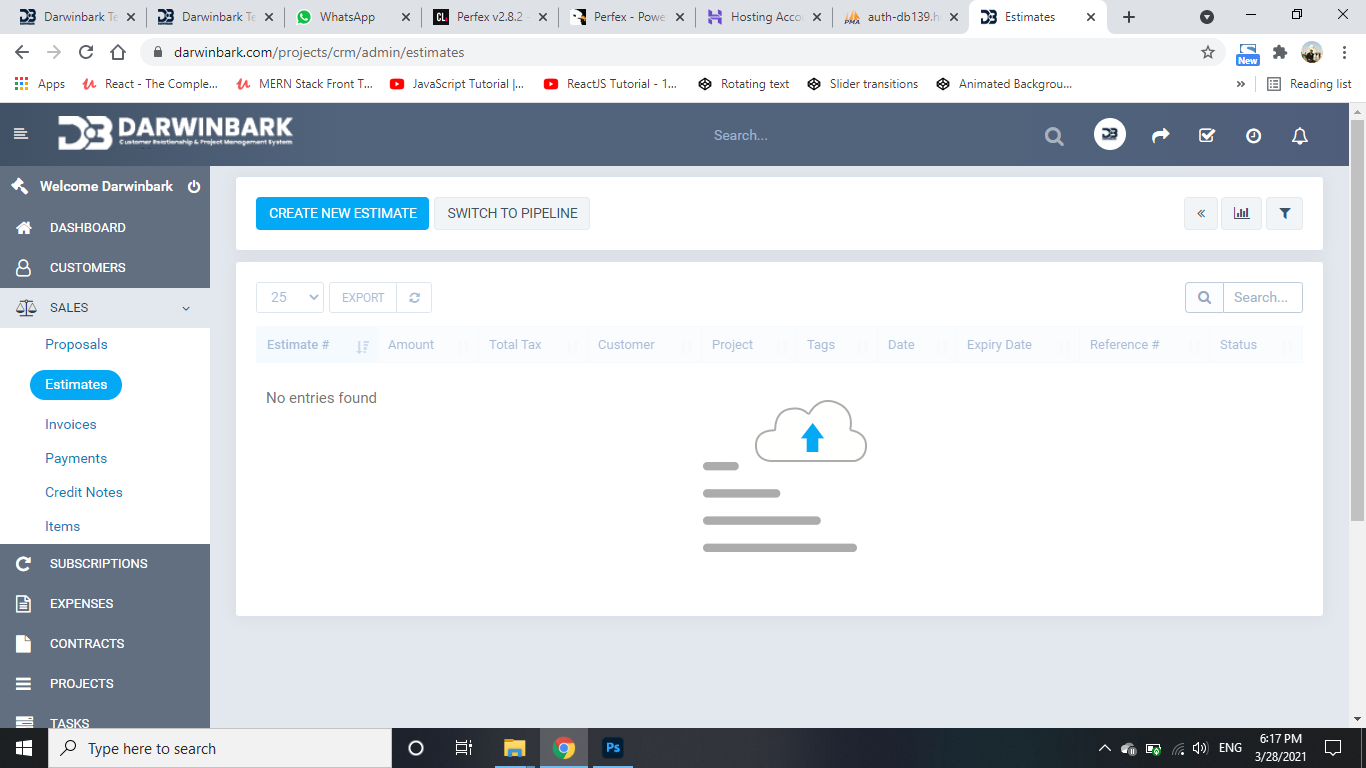This screenshot has width=1366, height=768.
Task: Click the notifications bell icon
Action: click(1300, 136)
